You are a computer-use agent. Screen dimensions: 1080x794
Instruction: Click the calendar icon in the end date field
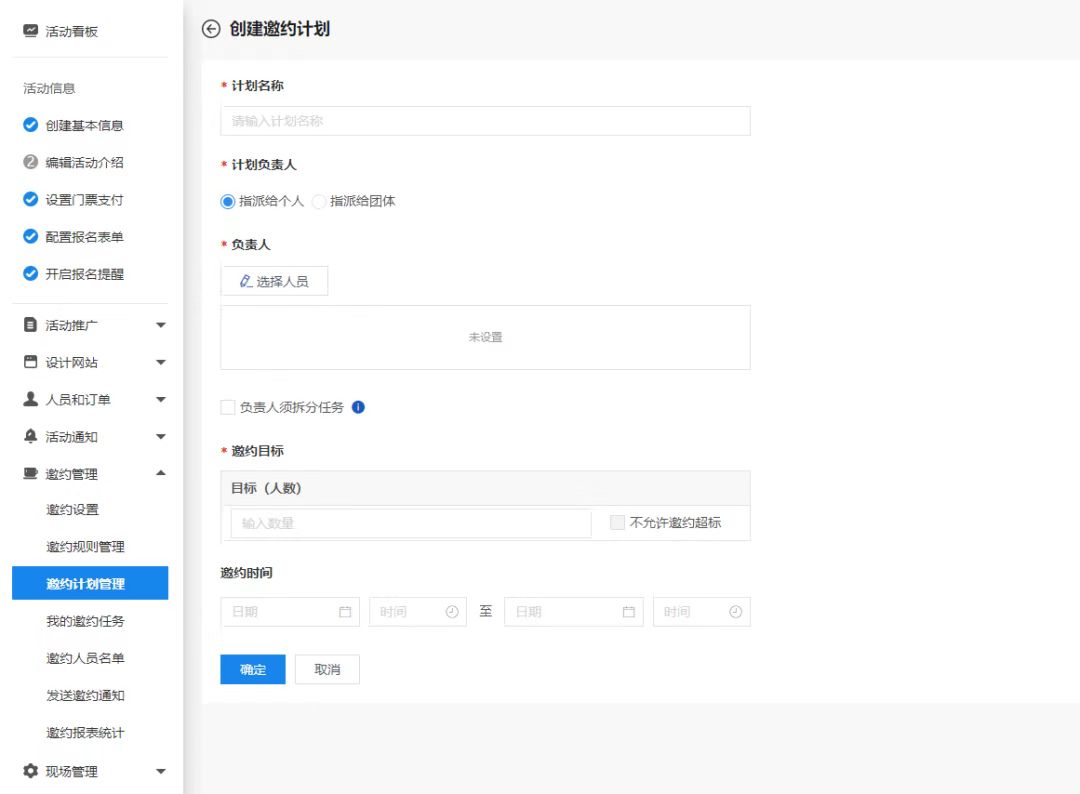(629, 612)
